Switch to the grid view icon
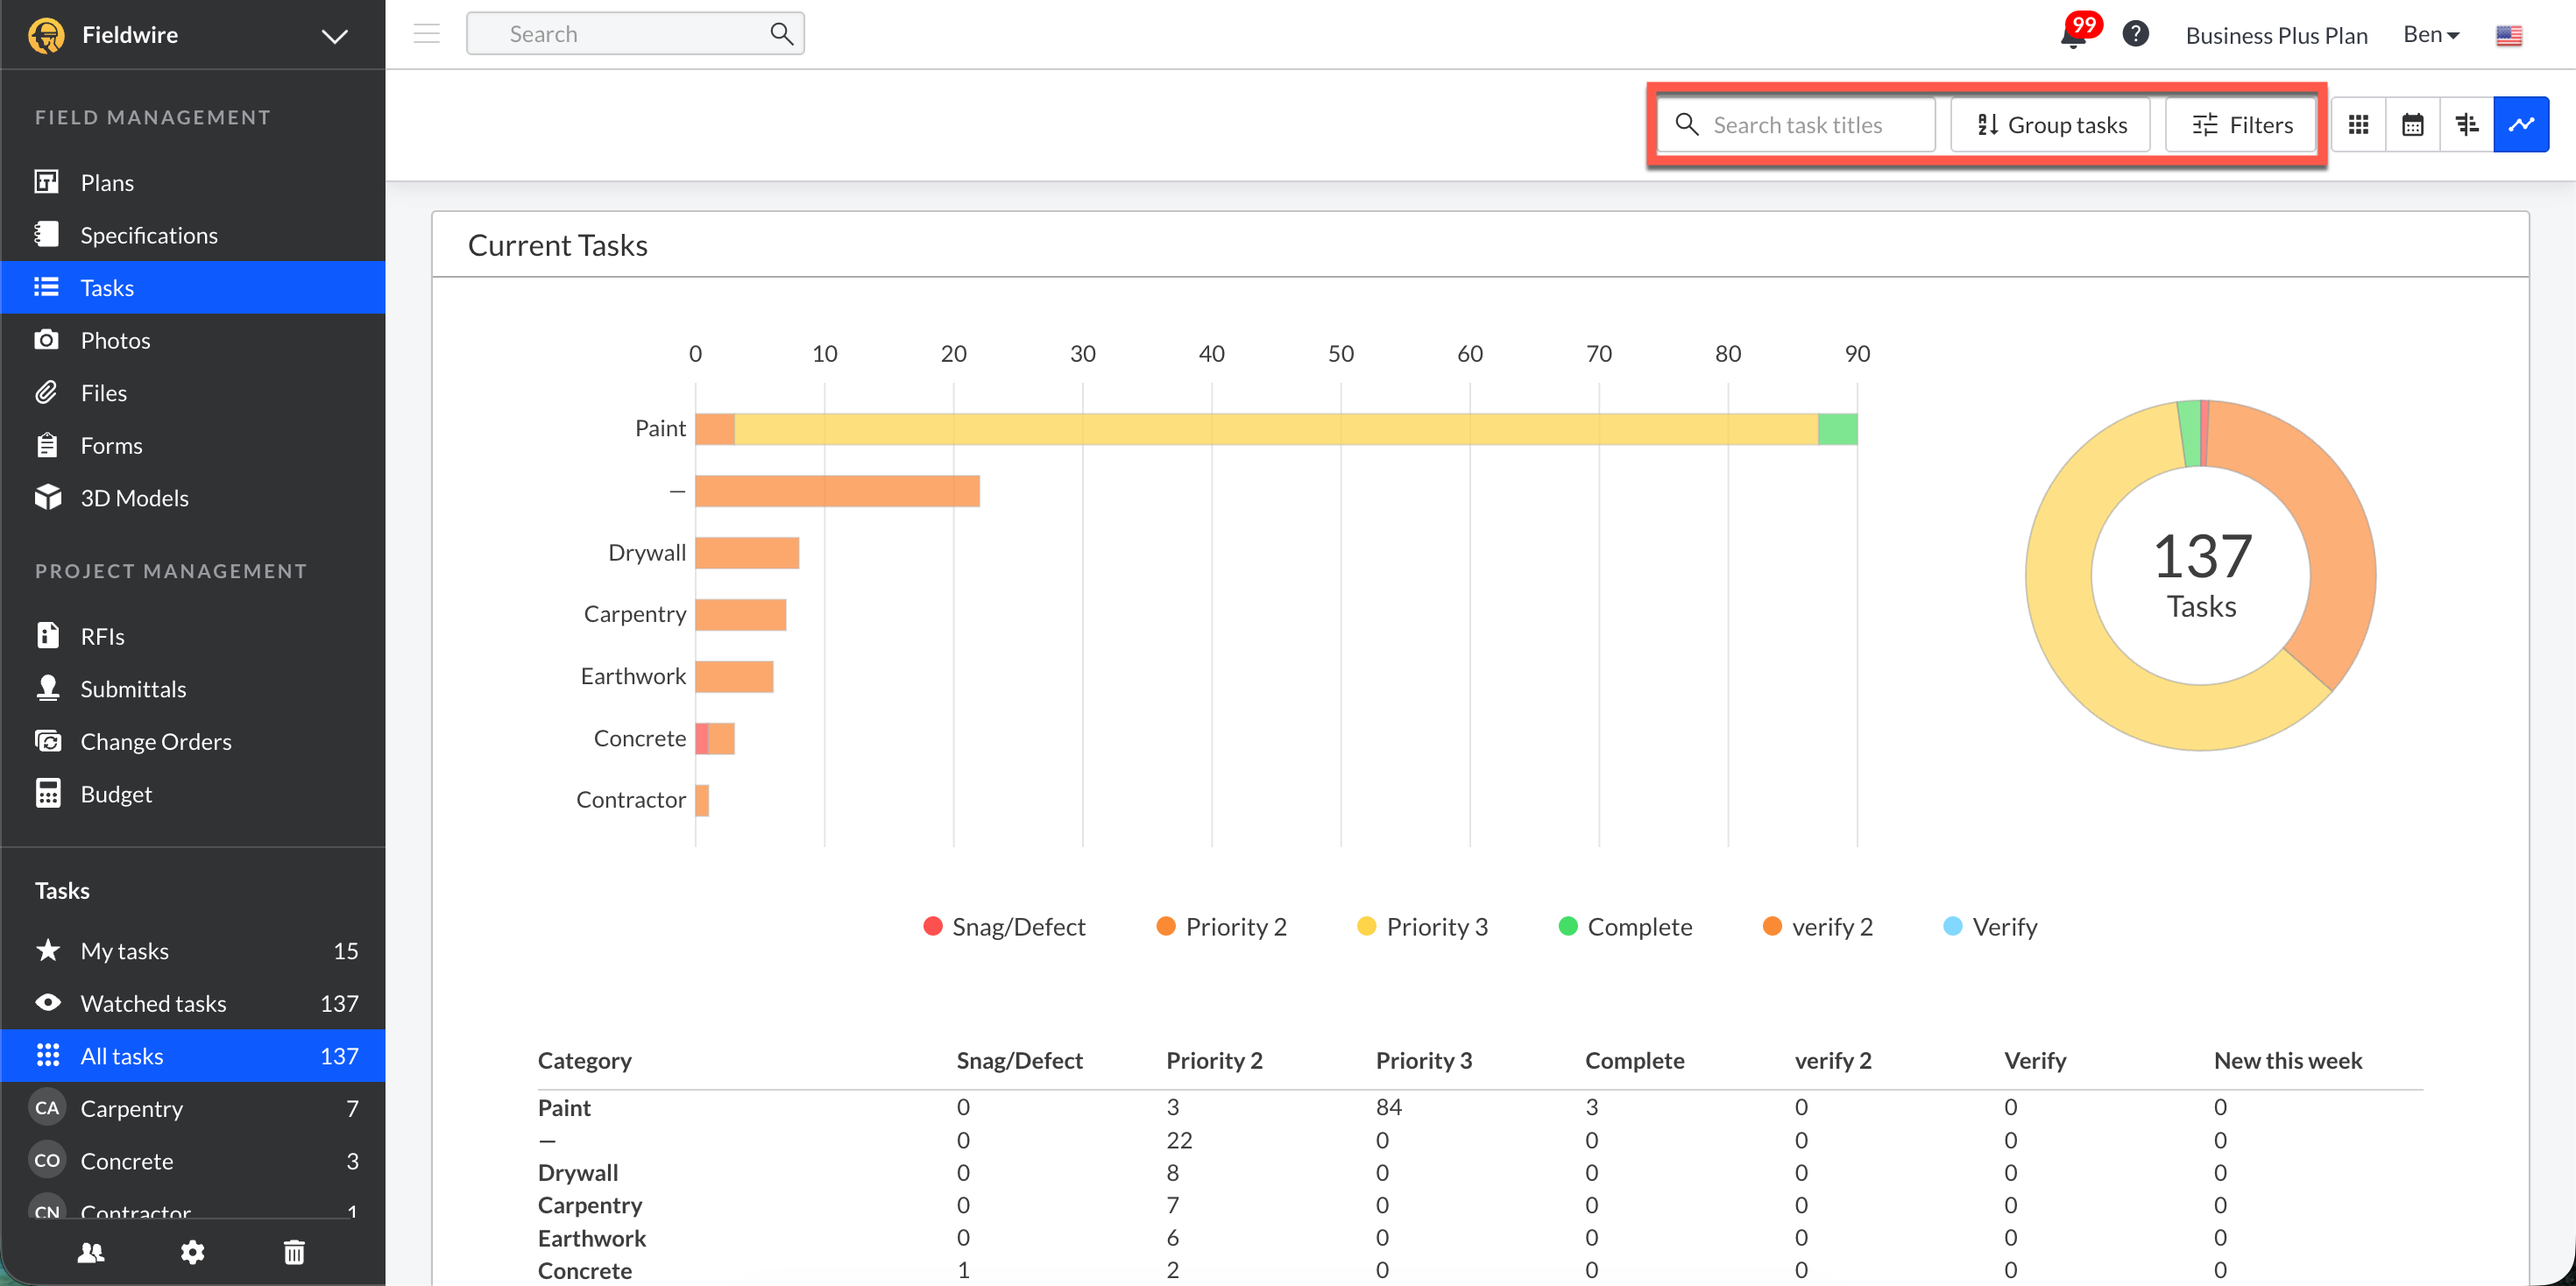 pyautogui.click(x=2358, y=125)
